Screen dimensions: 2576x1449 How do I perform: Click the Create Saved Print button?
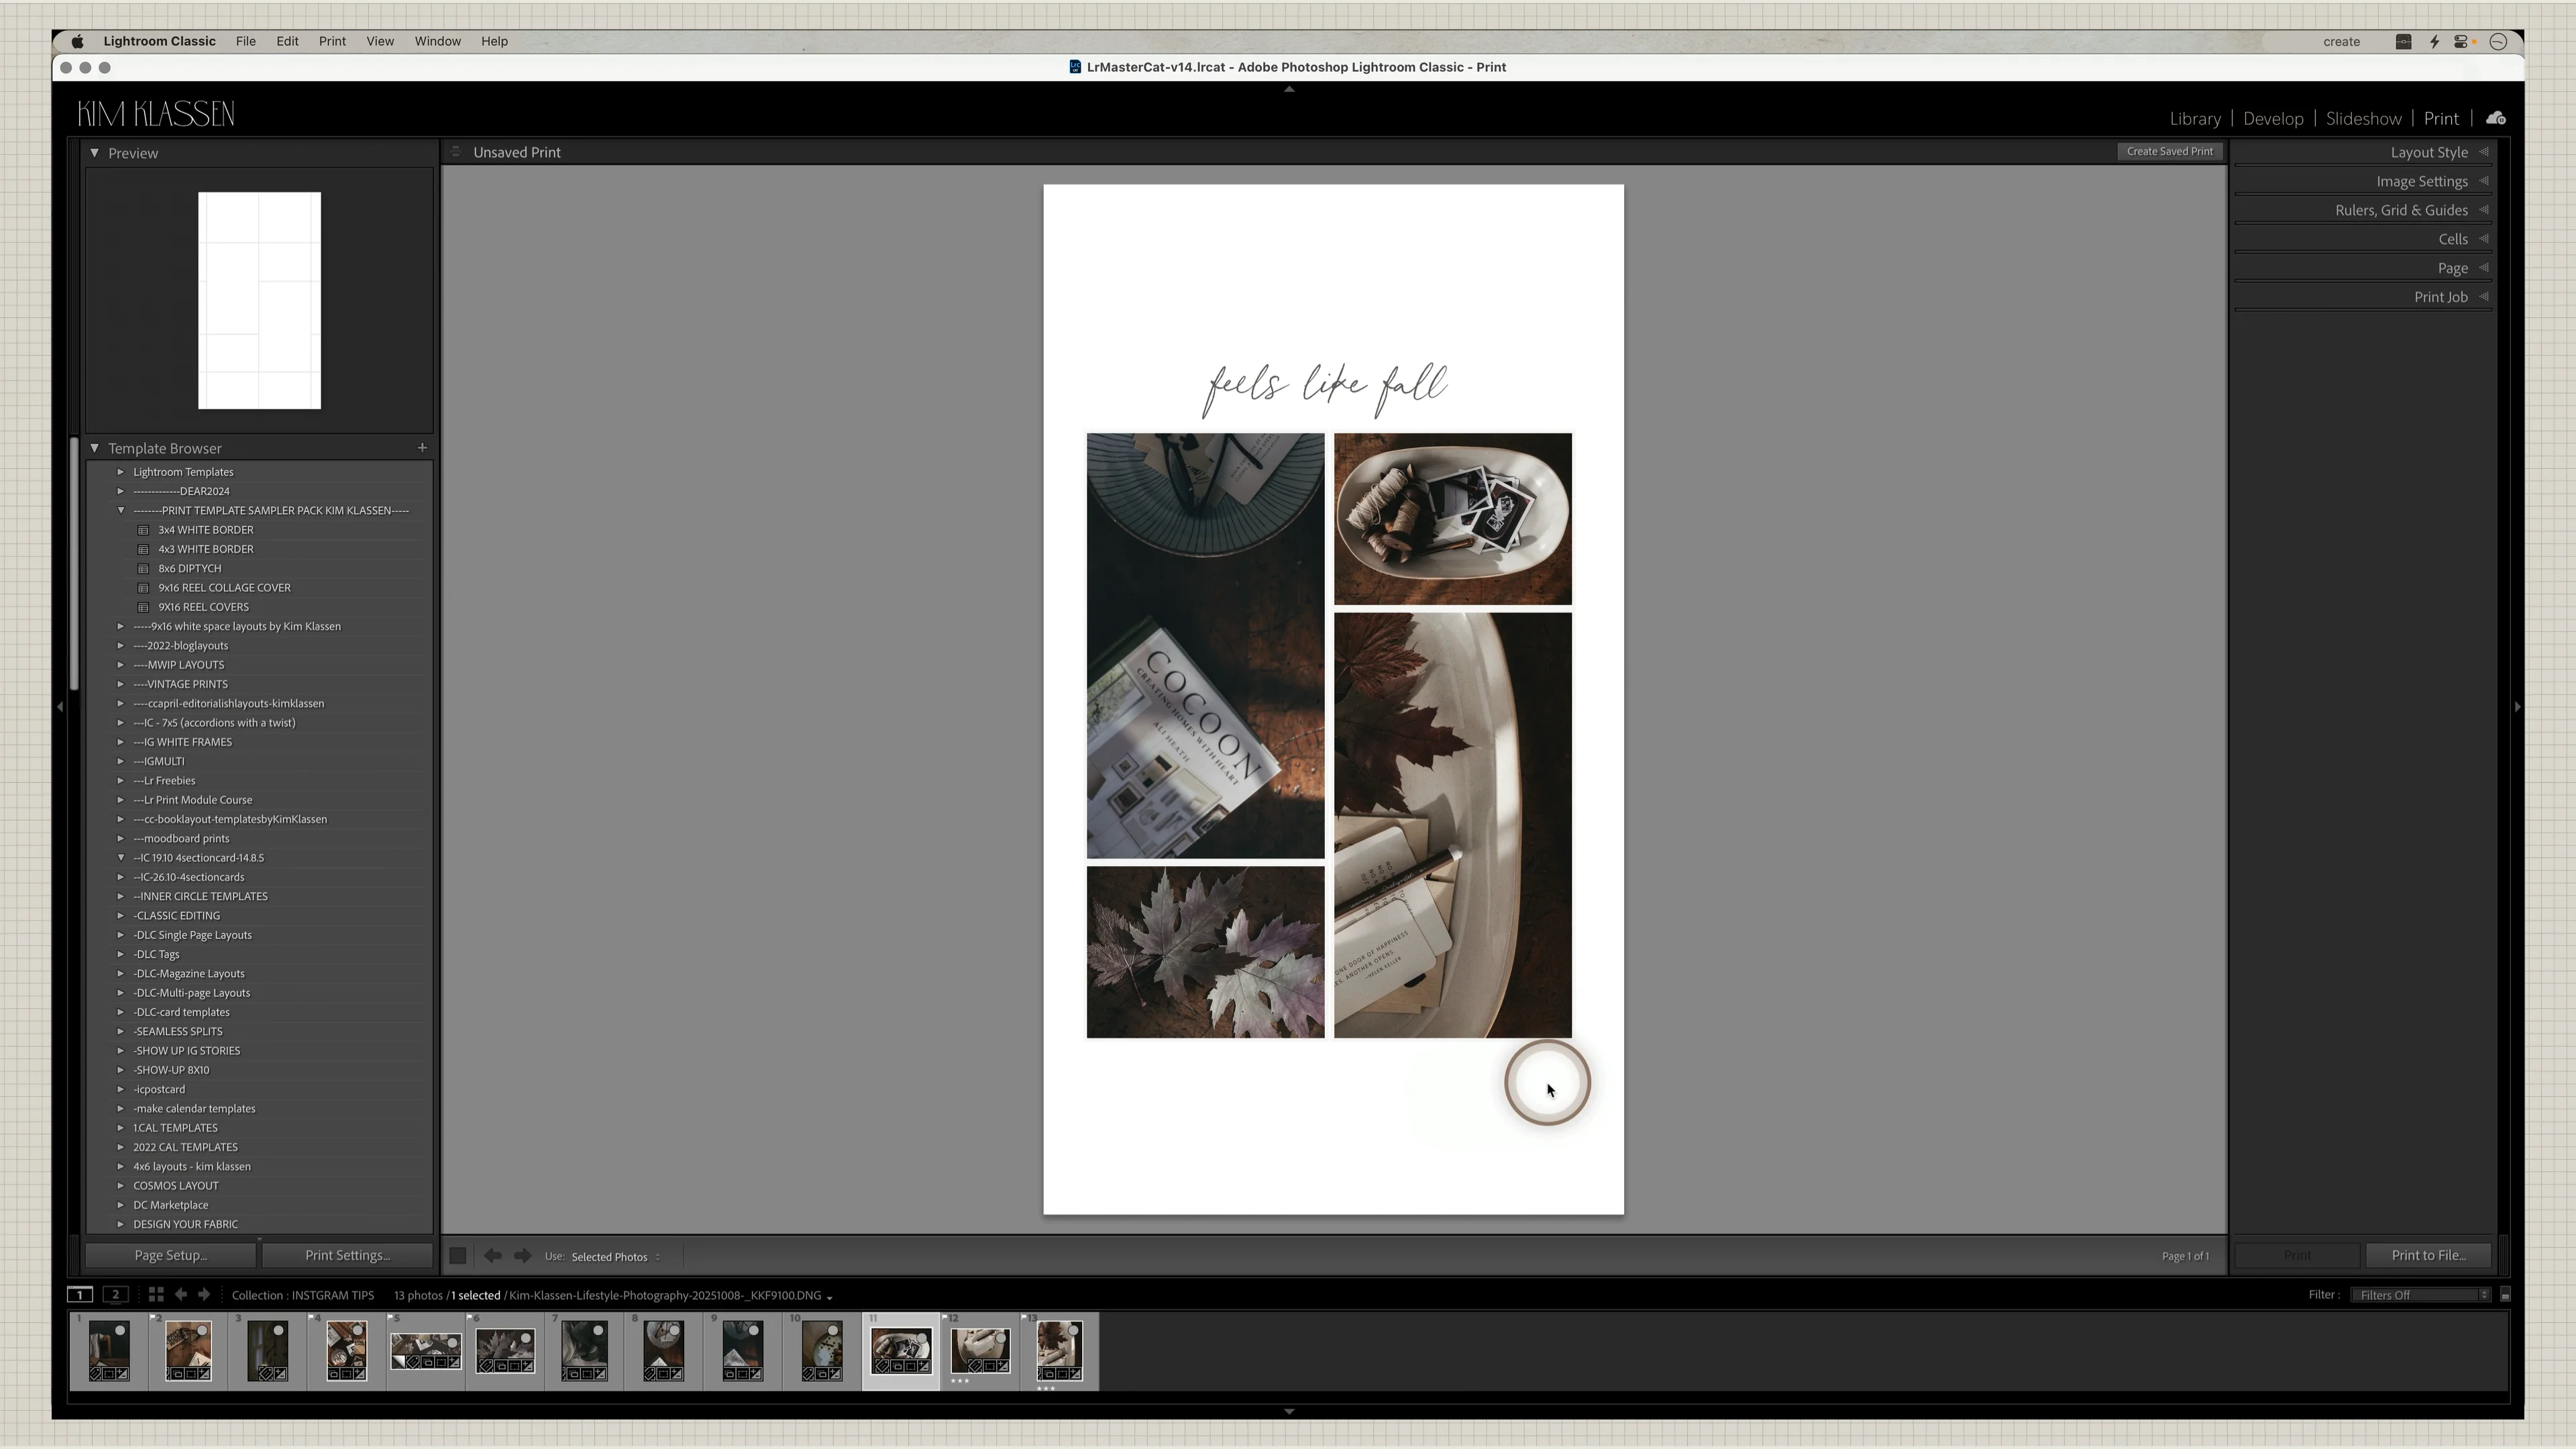click(x=2169, y=151)
